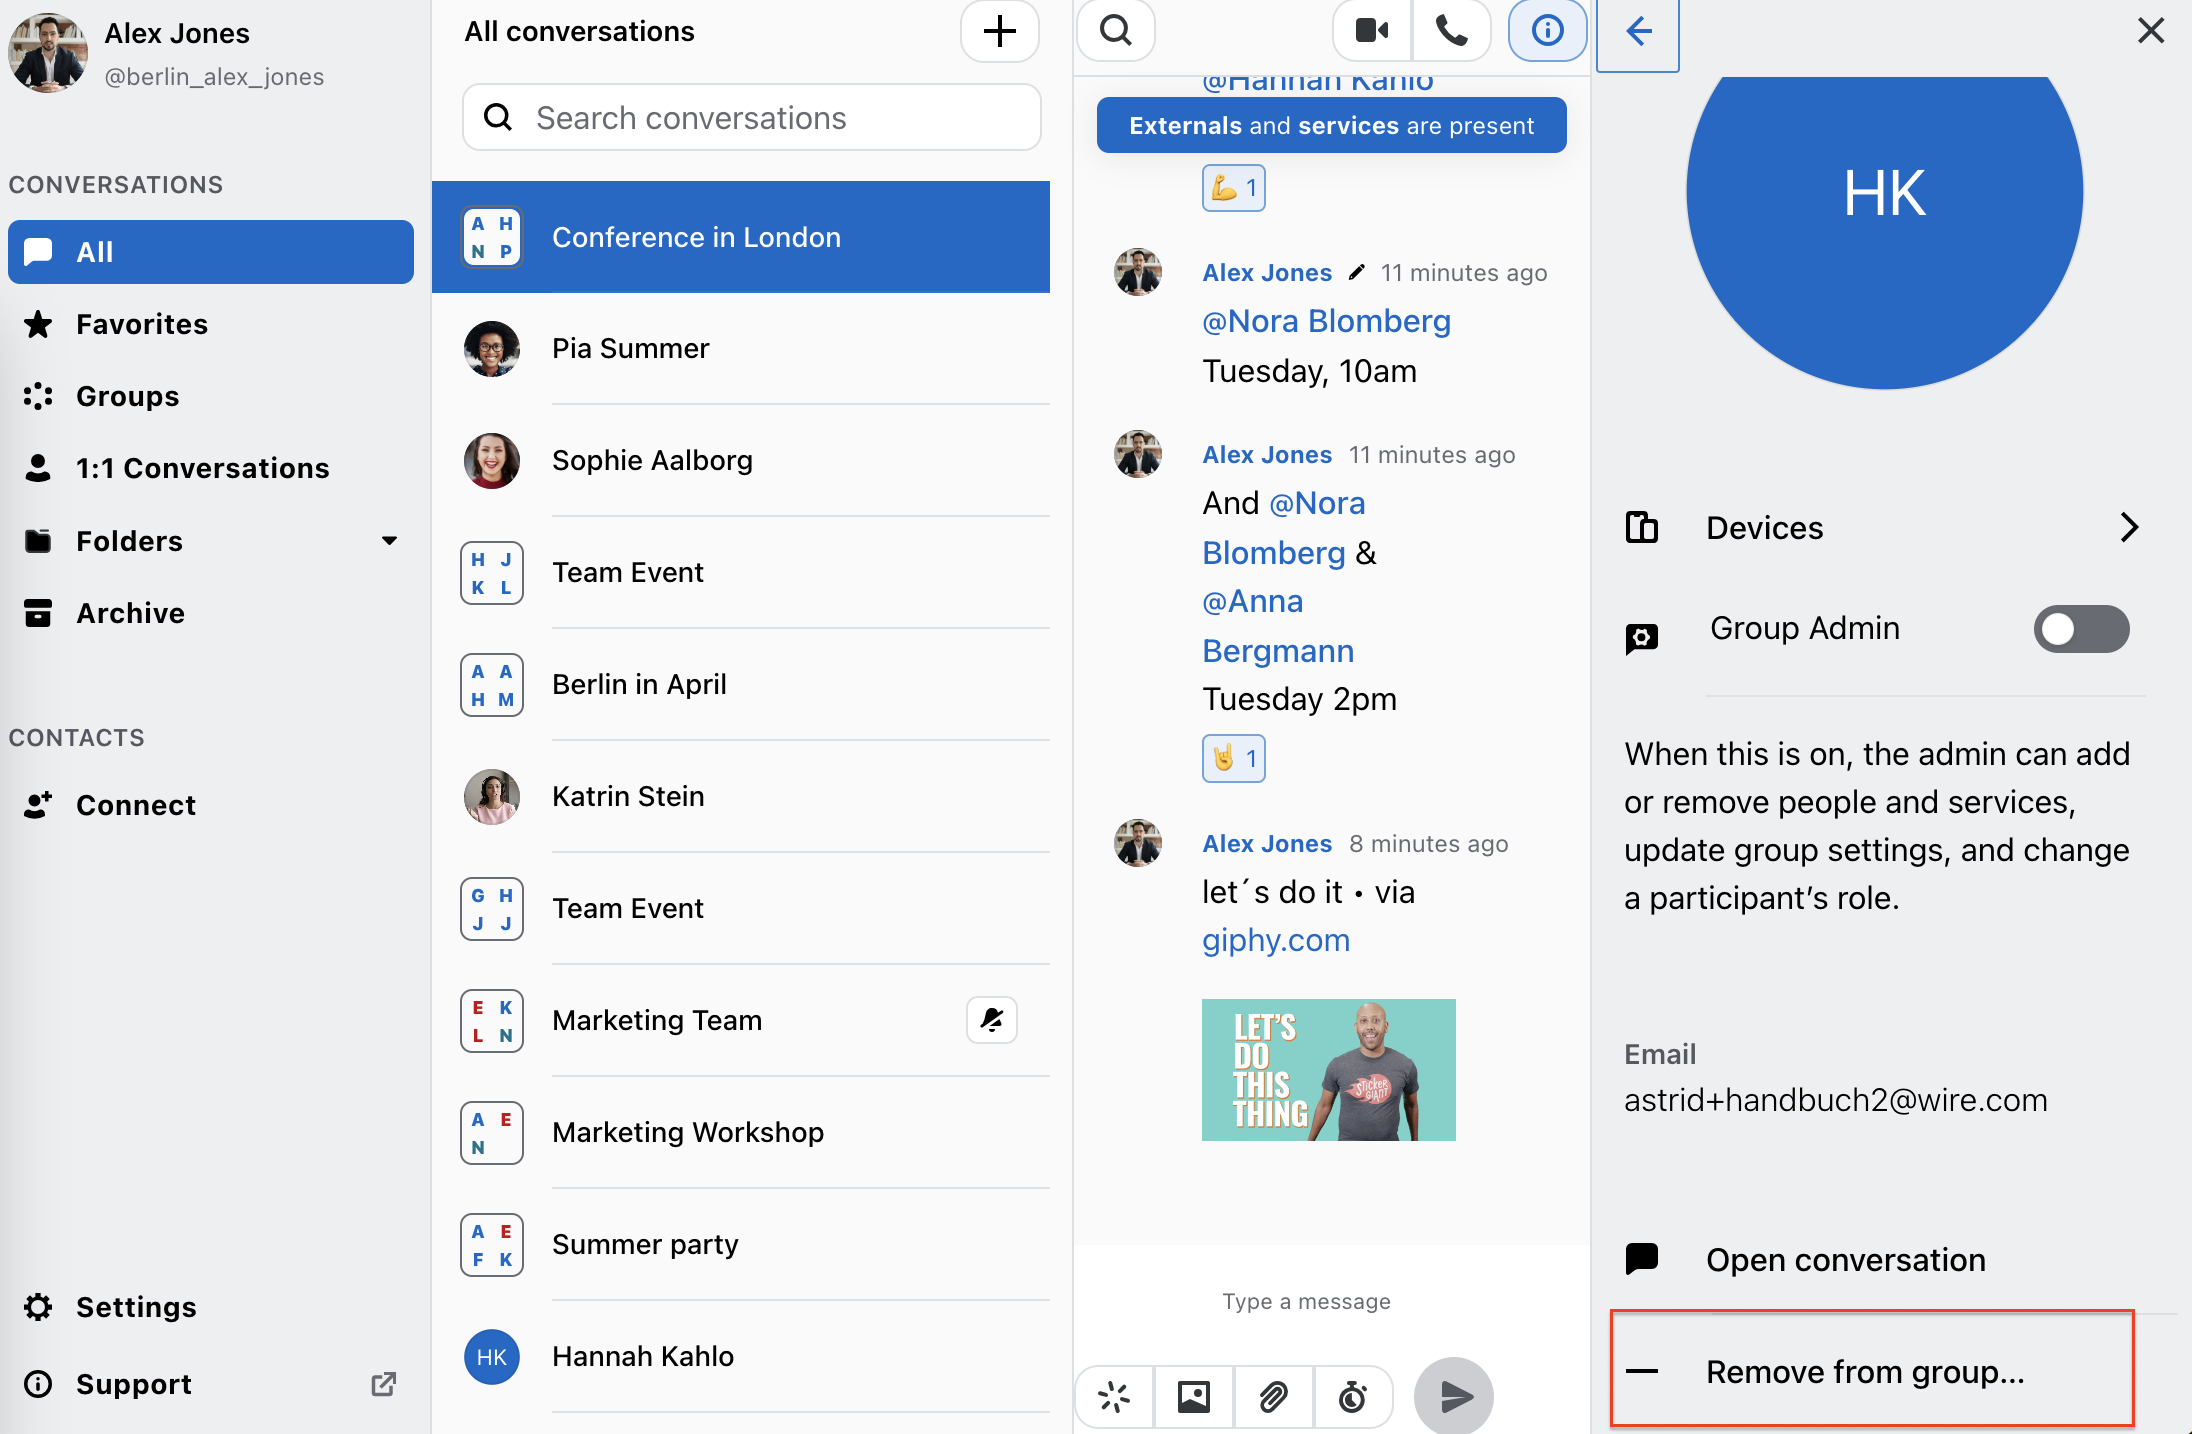Viewport: 2192px width, 1434px height.
Task: Send a ping with the ping icon
Action: [x=1114, y=1396]
